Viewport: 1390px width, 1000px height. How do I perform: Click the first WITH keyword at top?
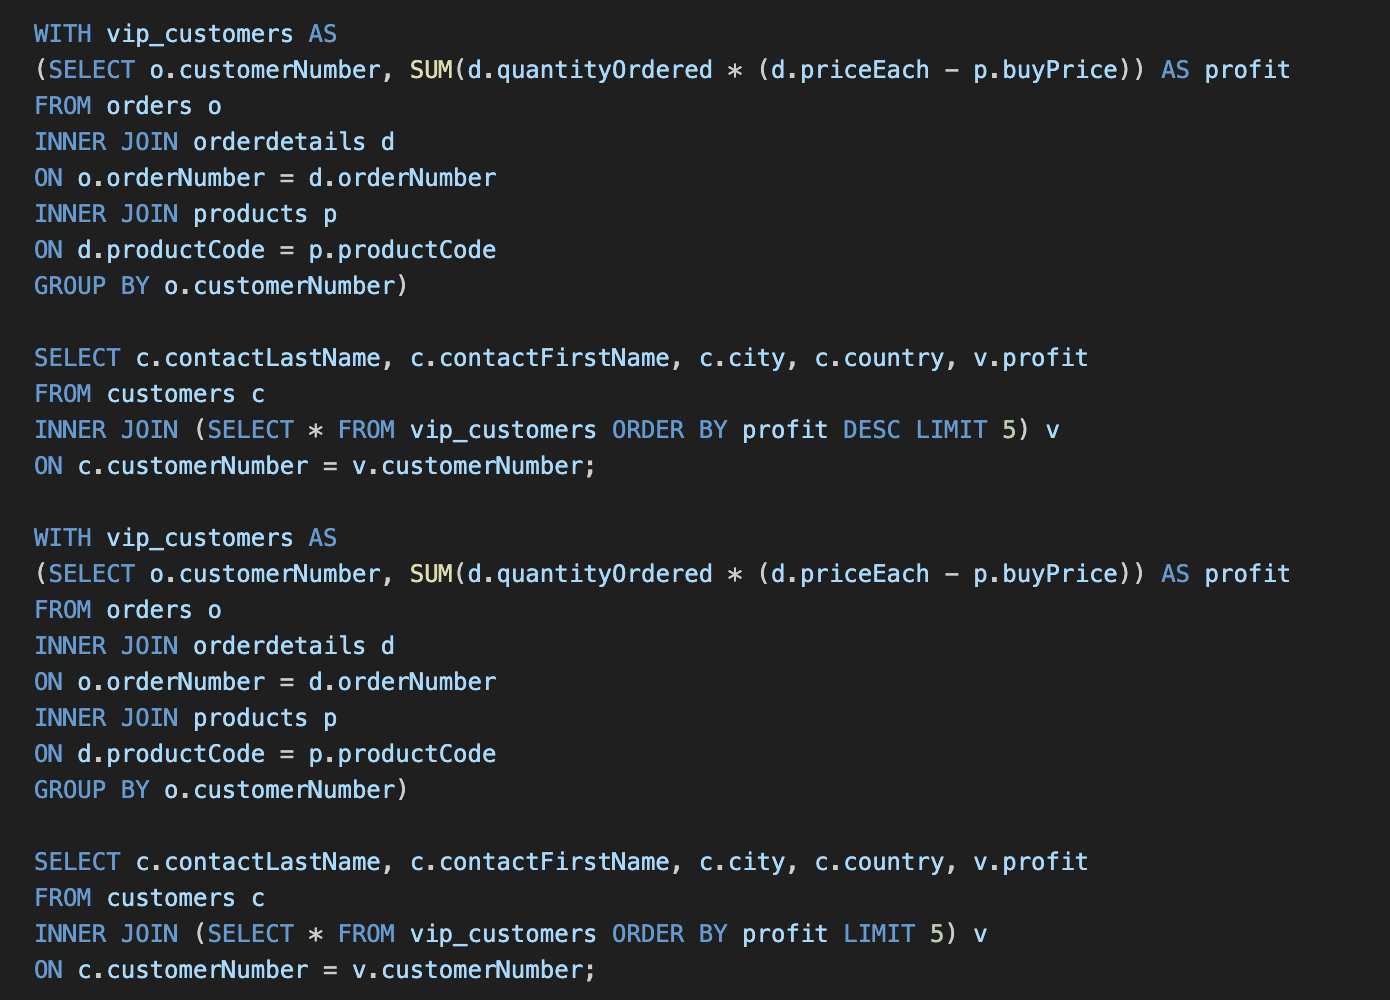[62, 34]
